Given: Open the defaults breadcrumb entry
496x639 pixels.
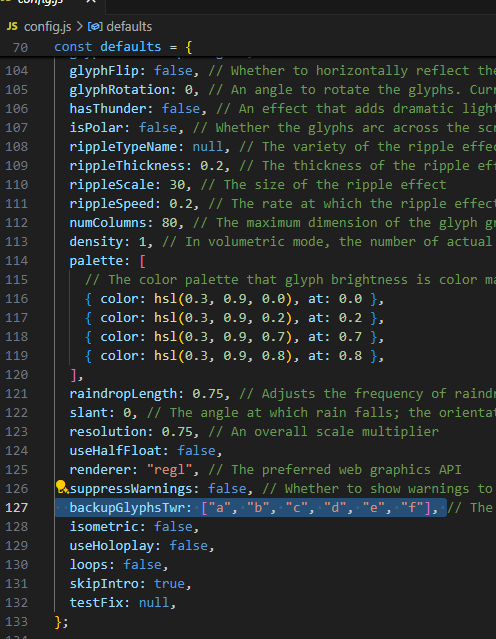Looking at the screenshot, I should [129, 27].
